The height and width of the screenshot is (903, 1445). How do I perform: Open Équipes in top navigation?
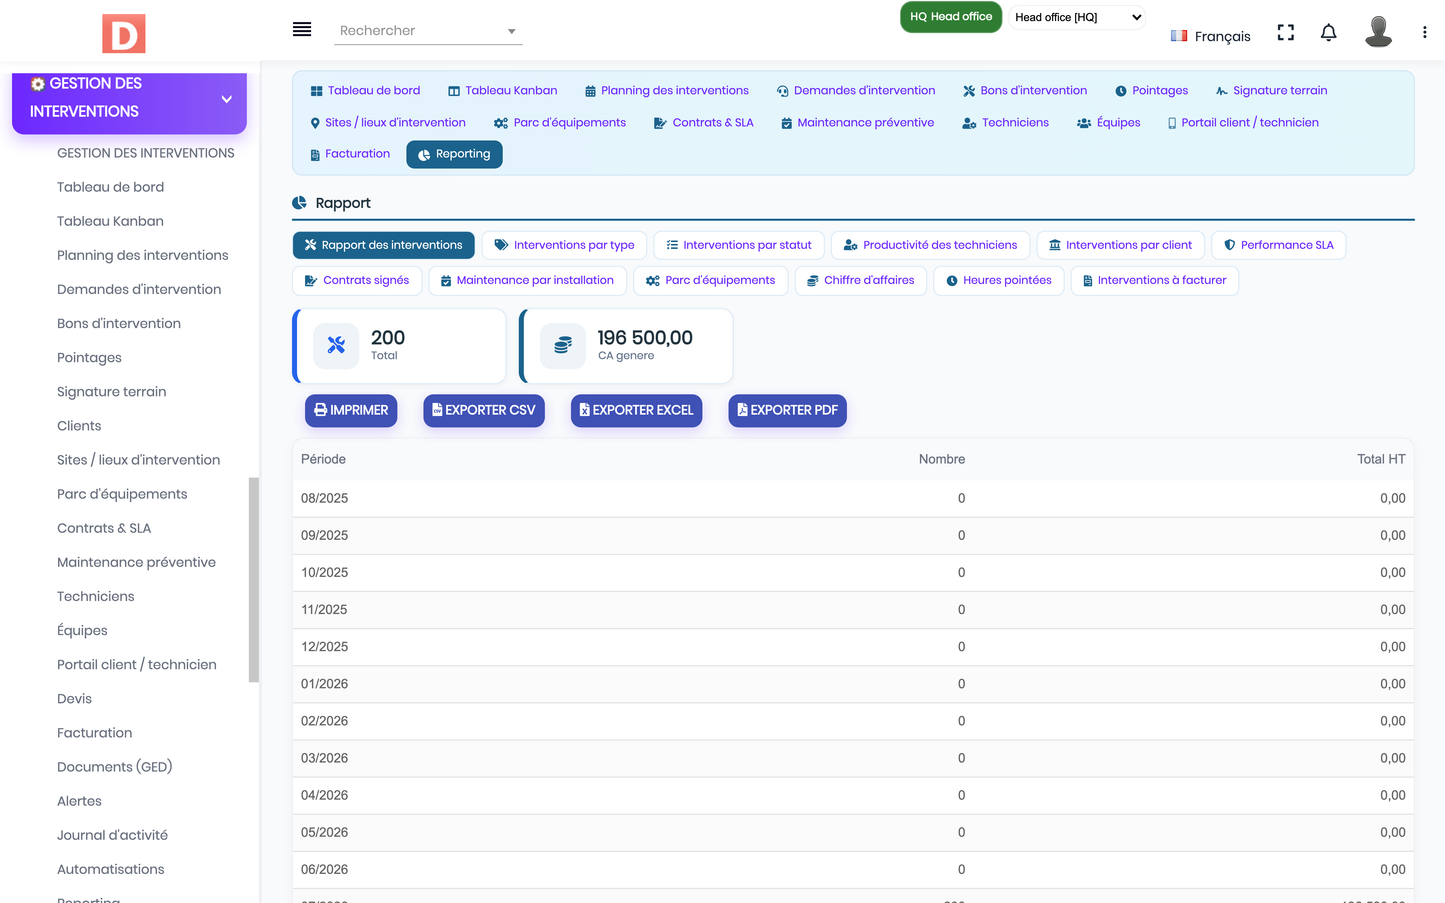[x=1109, y=123]
